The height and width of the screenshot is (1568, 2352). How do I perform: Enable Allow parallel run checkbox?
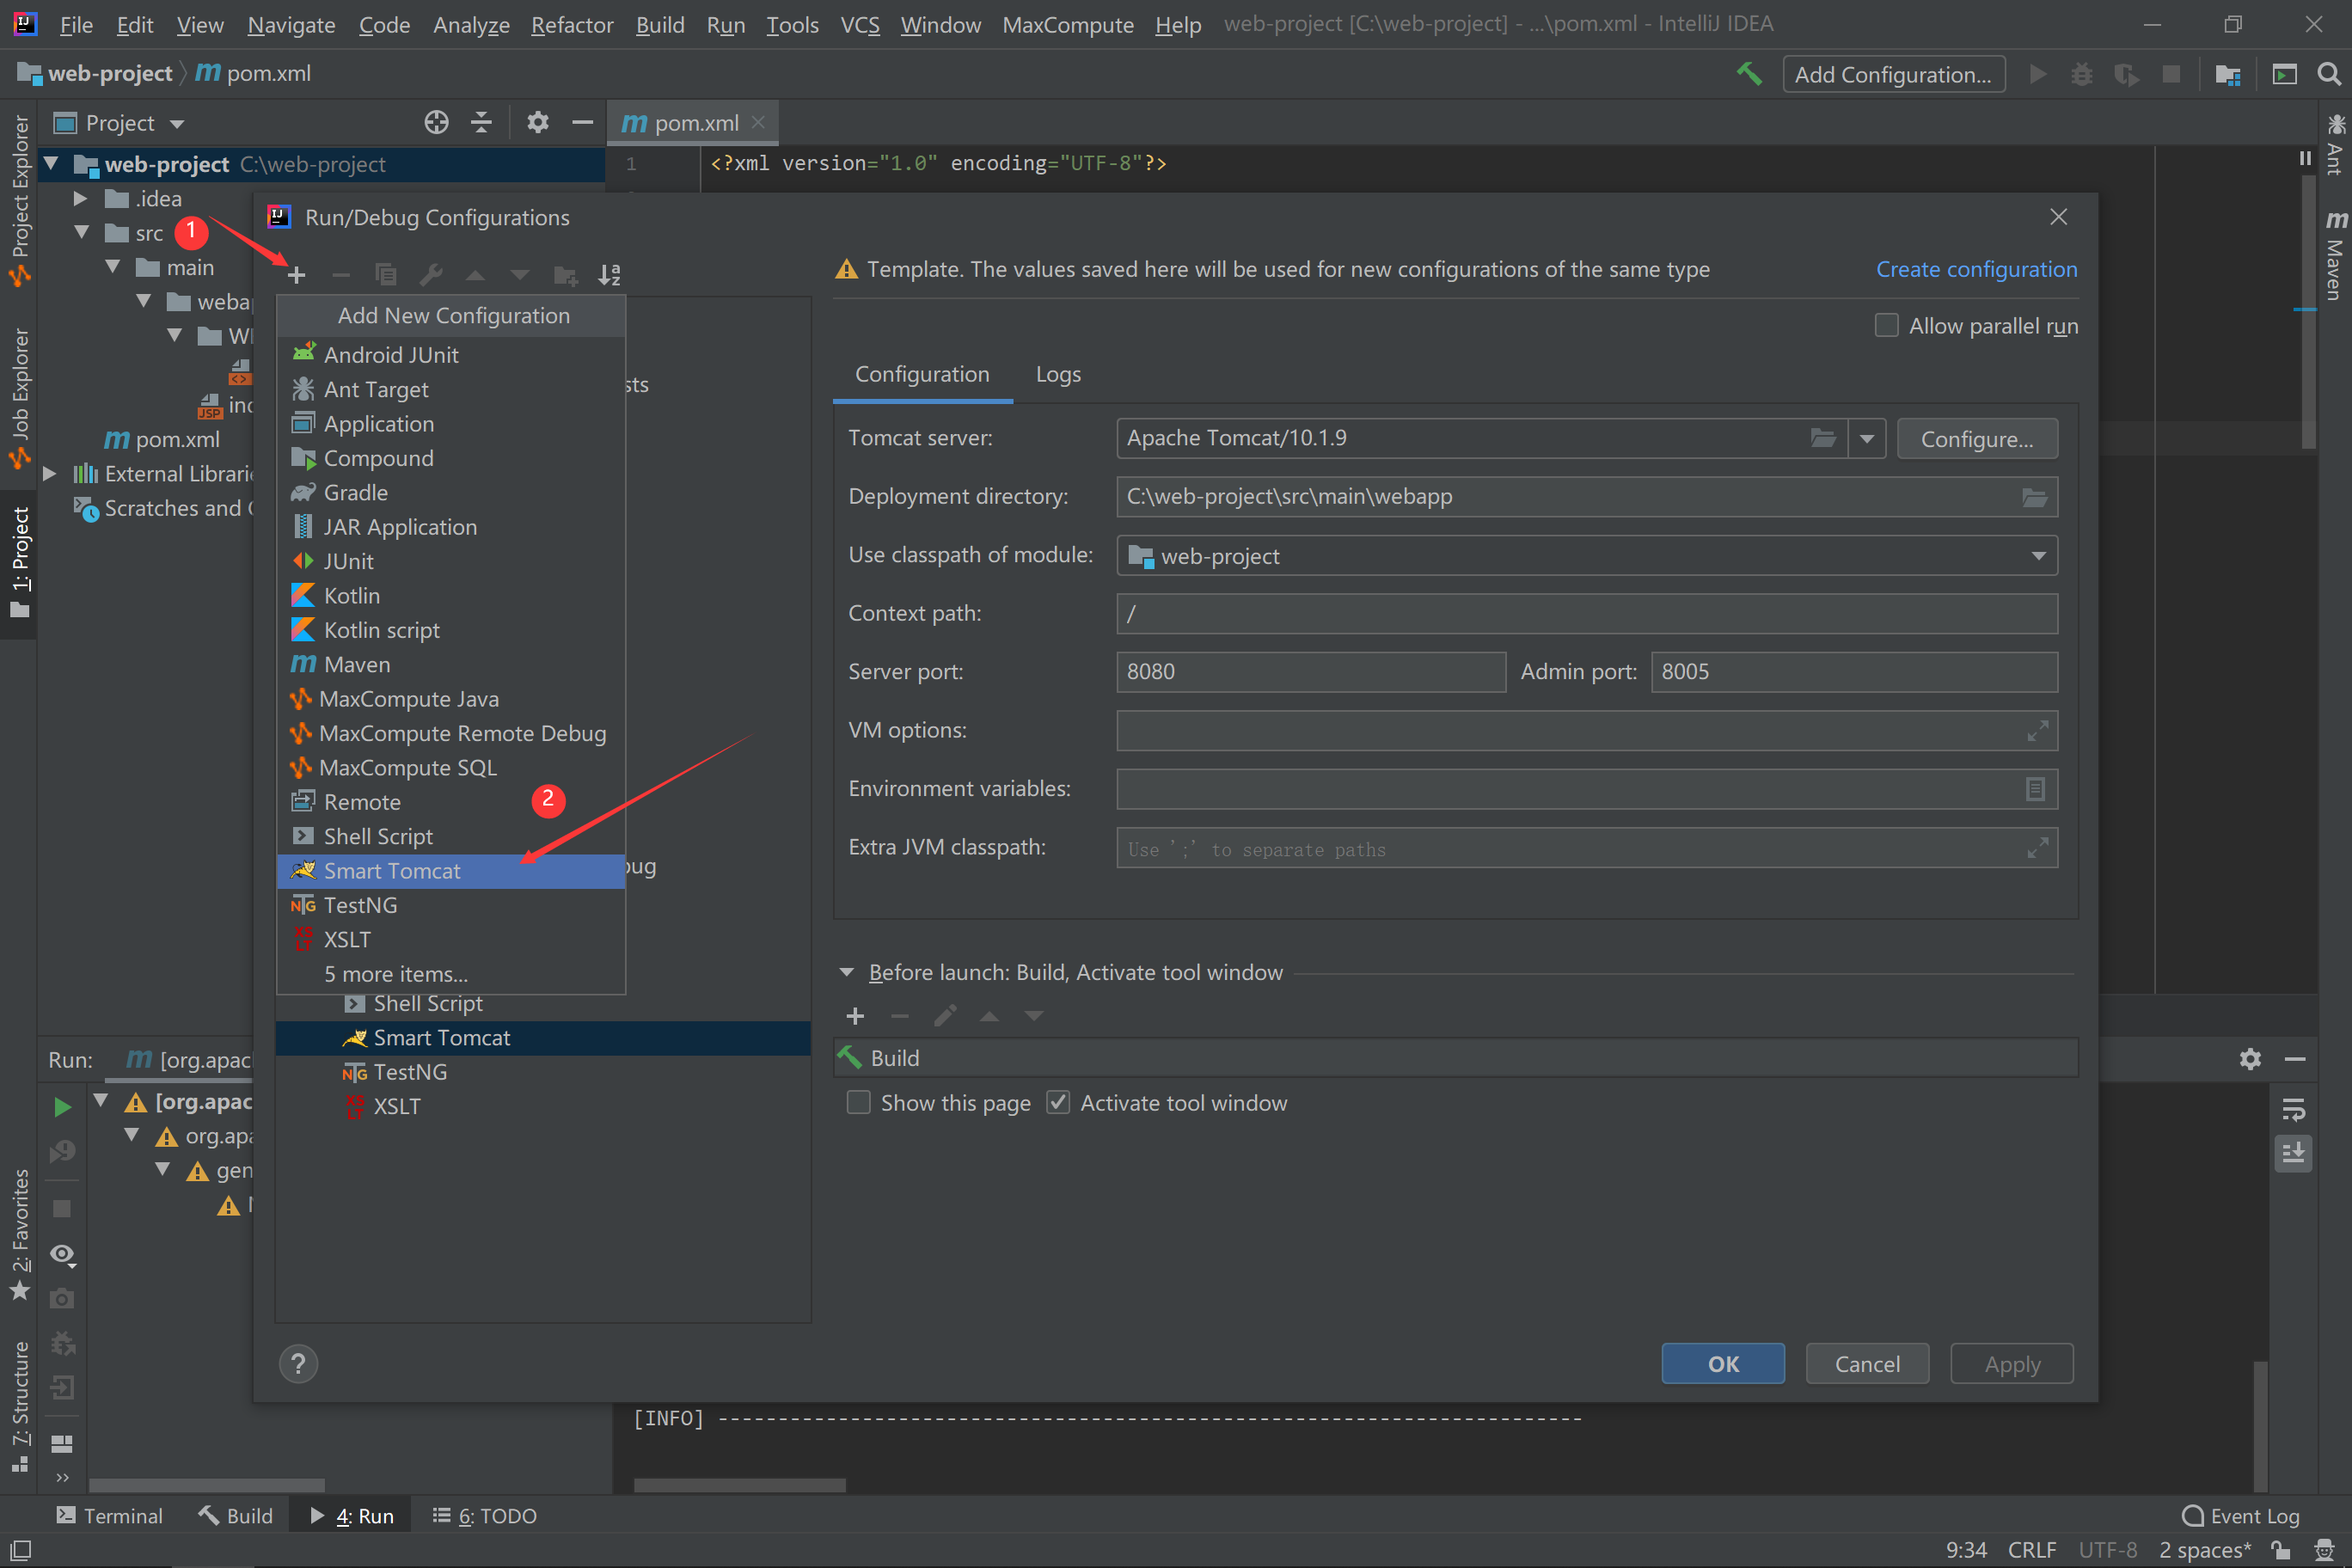1886,326
